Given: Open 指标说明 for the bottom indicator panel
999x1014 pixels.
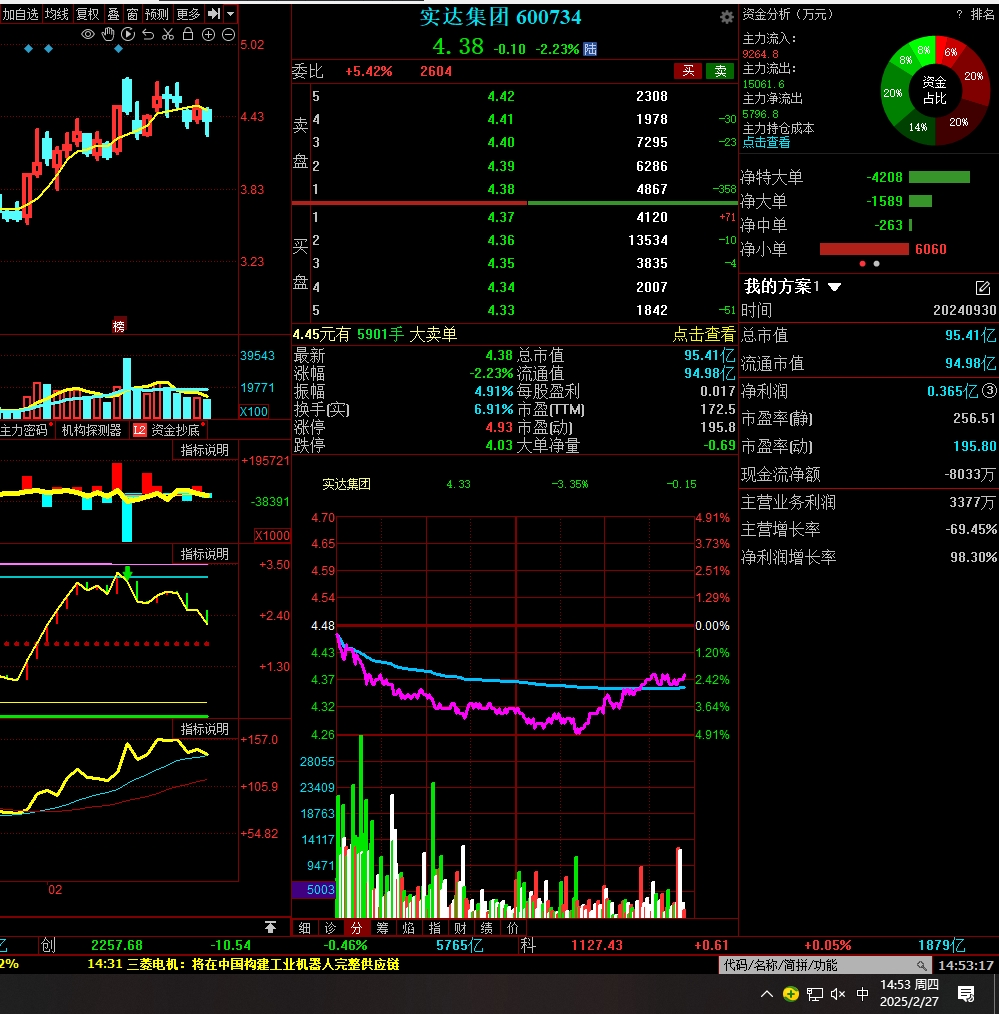Looking at the screenshot, I should click(x=204, y=729).
